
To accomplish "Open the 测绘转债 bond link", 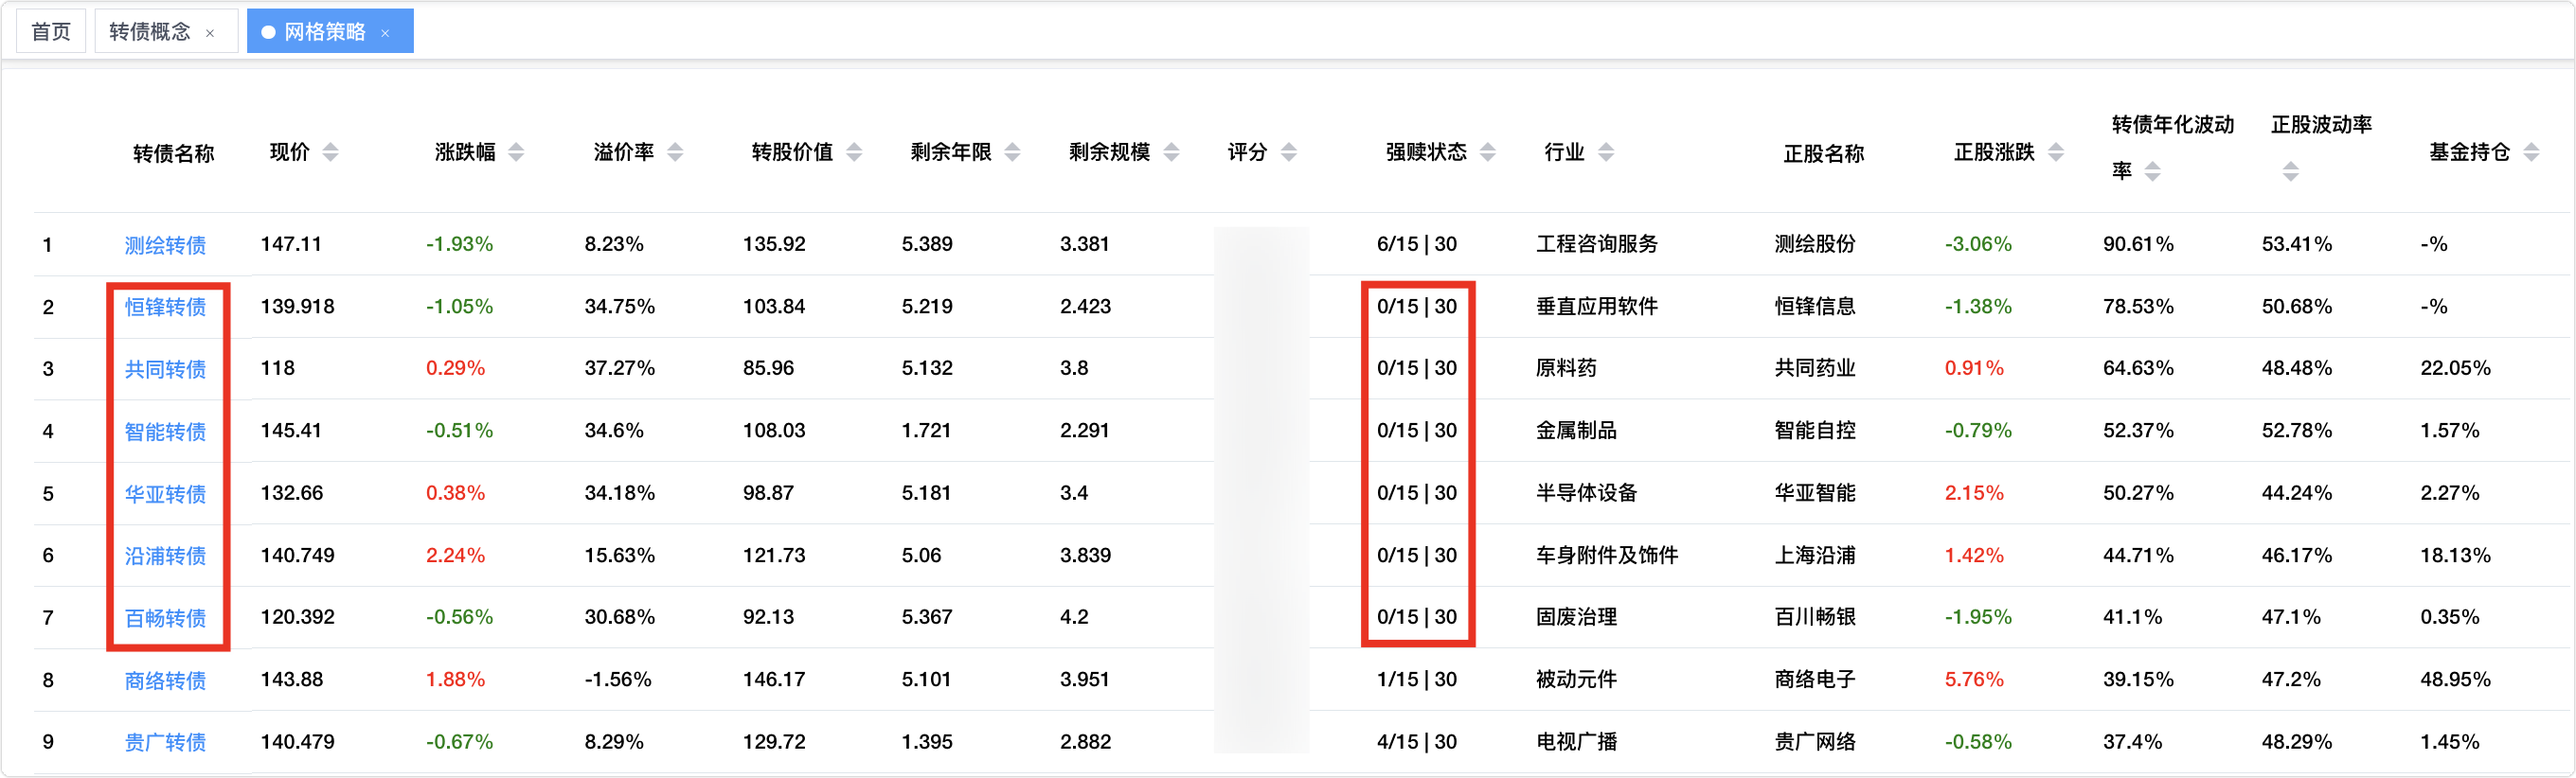I will coord(165,245).
